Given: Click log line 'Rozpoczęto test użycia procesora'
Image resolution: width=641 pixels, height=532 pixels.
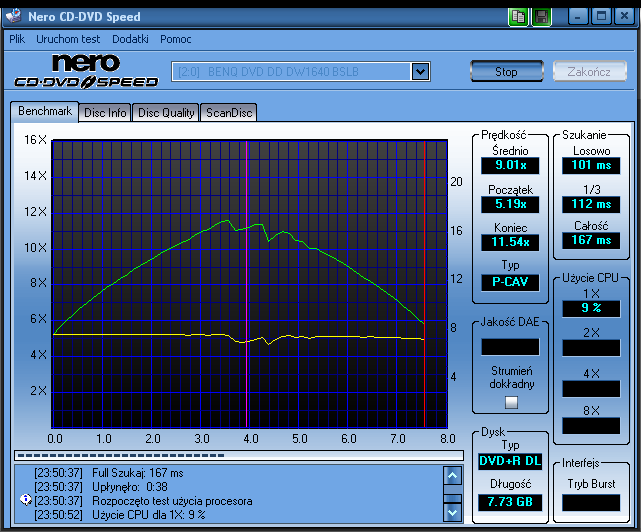Looking at the screenshot, I should coord(172,501).
